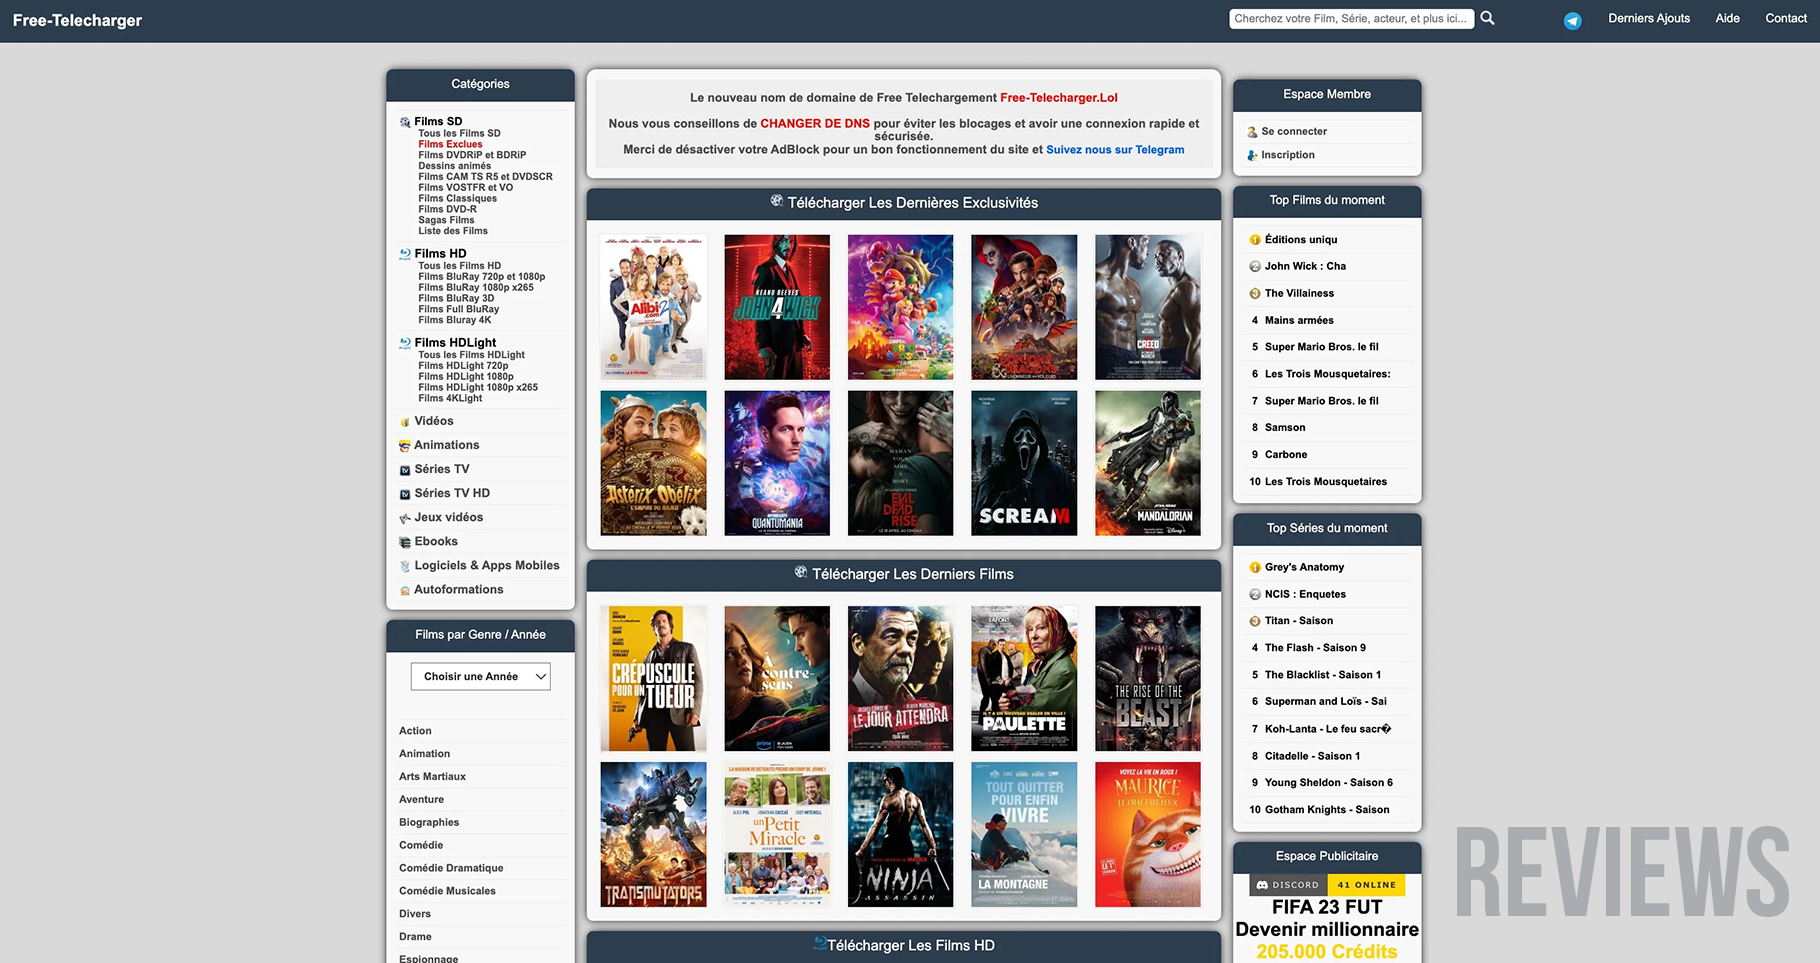Click the rank 2 badge beside John Wick
The width and height of the screenshot is (1820, 963).
(1255, 267)
